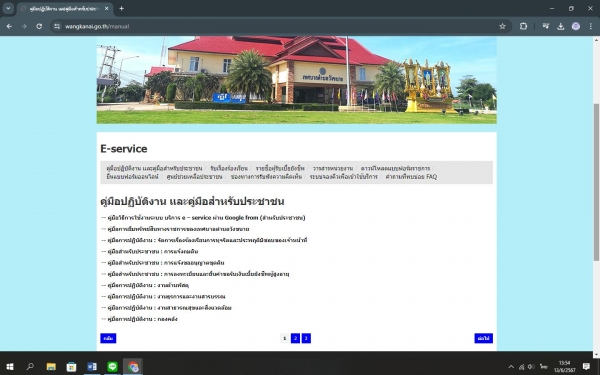Image resolution: width=600 pixels, height=375 pixels.
Task: Open the Chrome downloads icon
Action: 561,26
